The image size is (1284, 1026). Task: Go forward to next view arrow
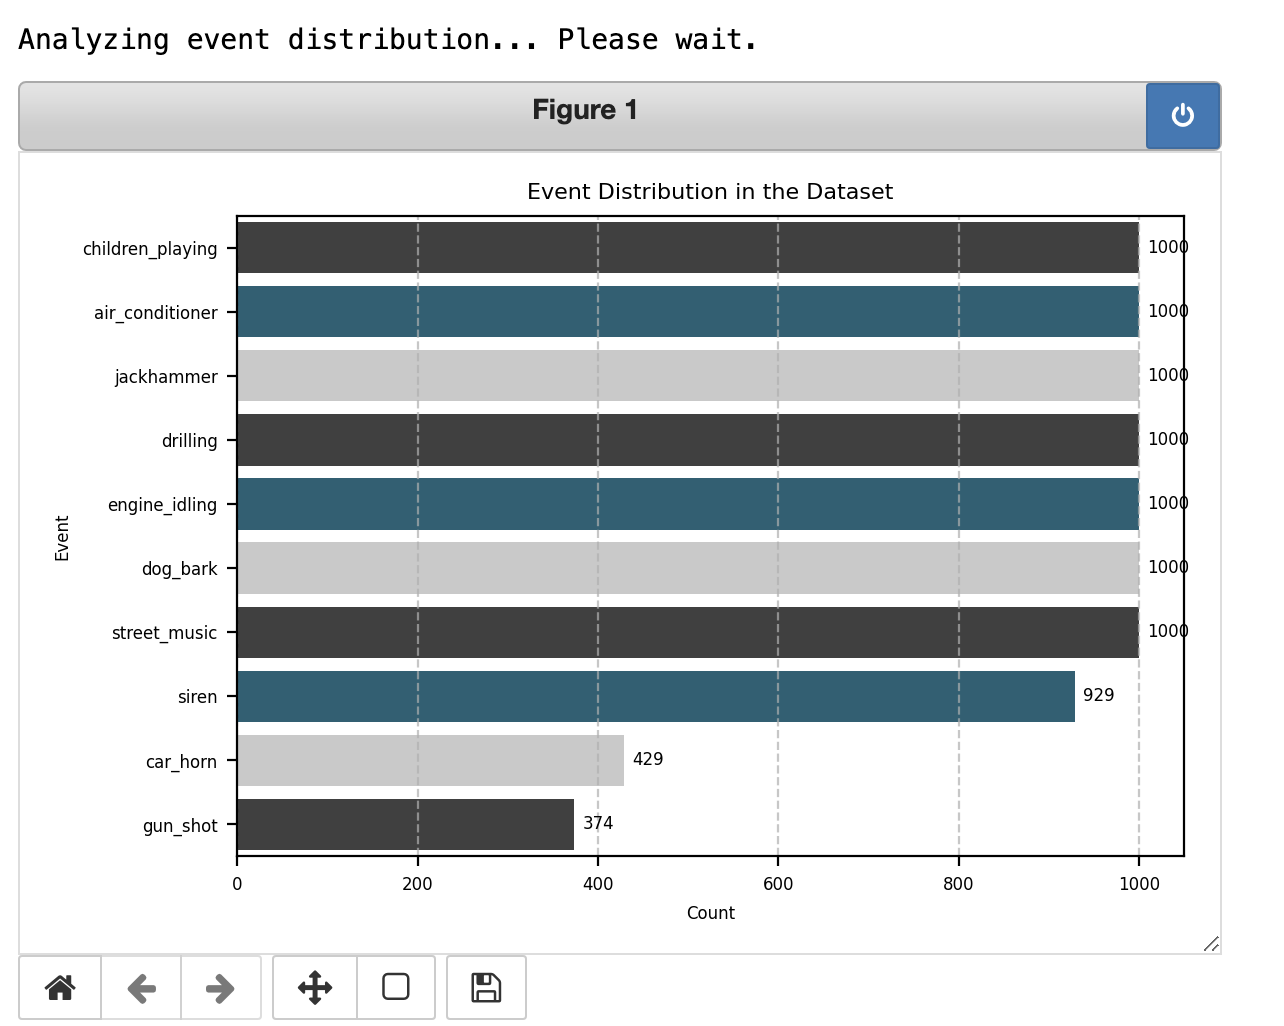pos(221,988)
